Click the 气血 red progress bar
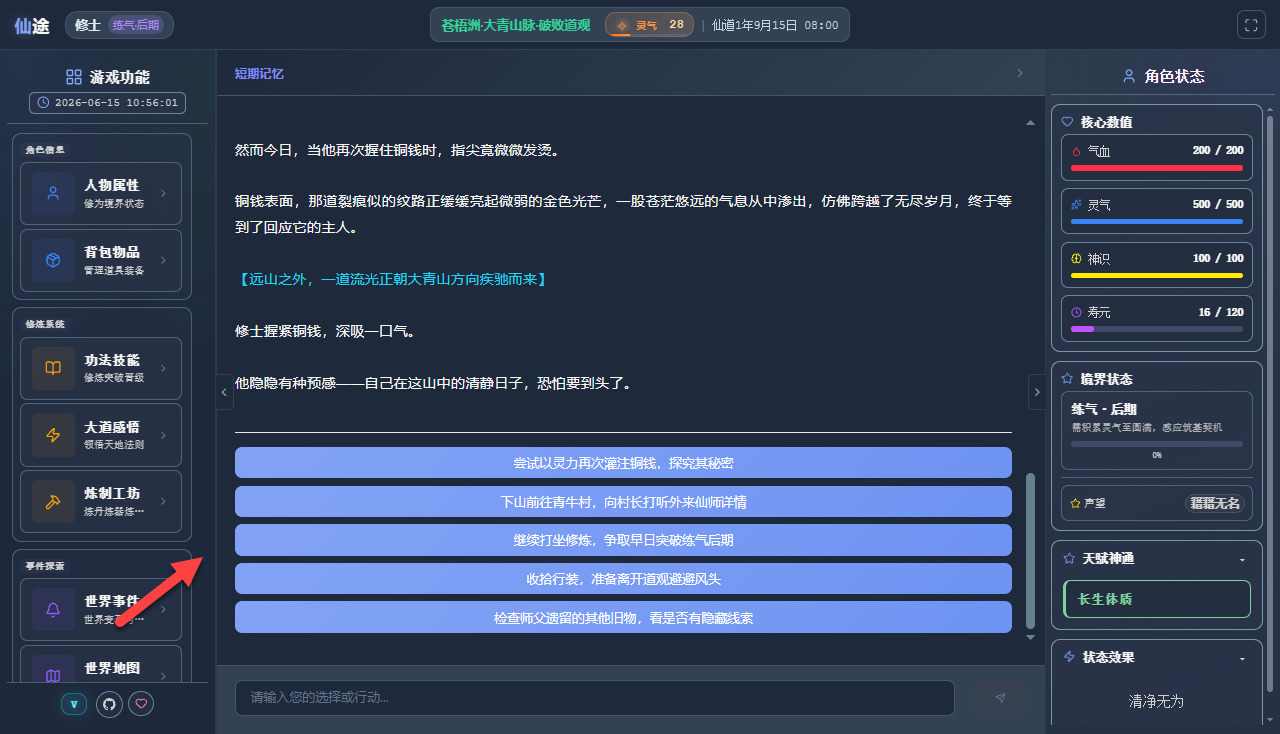The image size is (1280, 734). point(1157,168)
